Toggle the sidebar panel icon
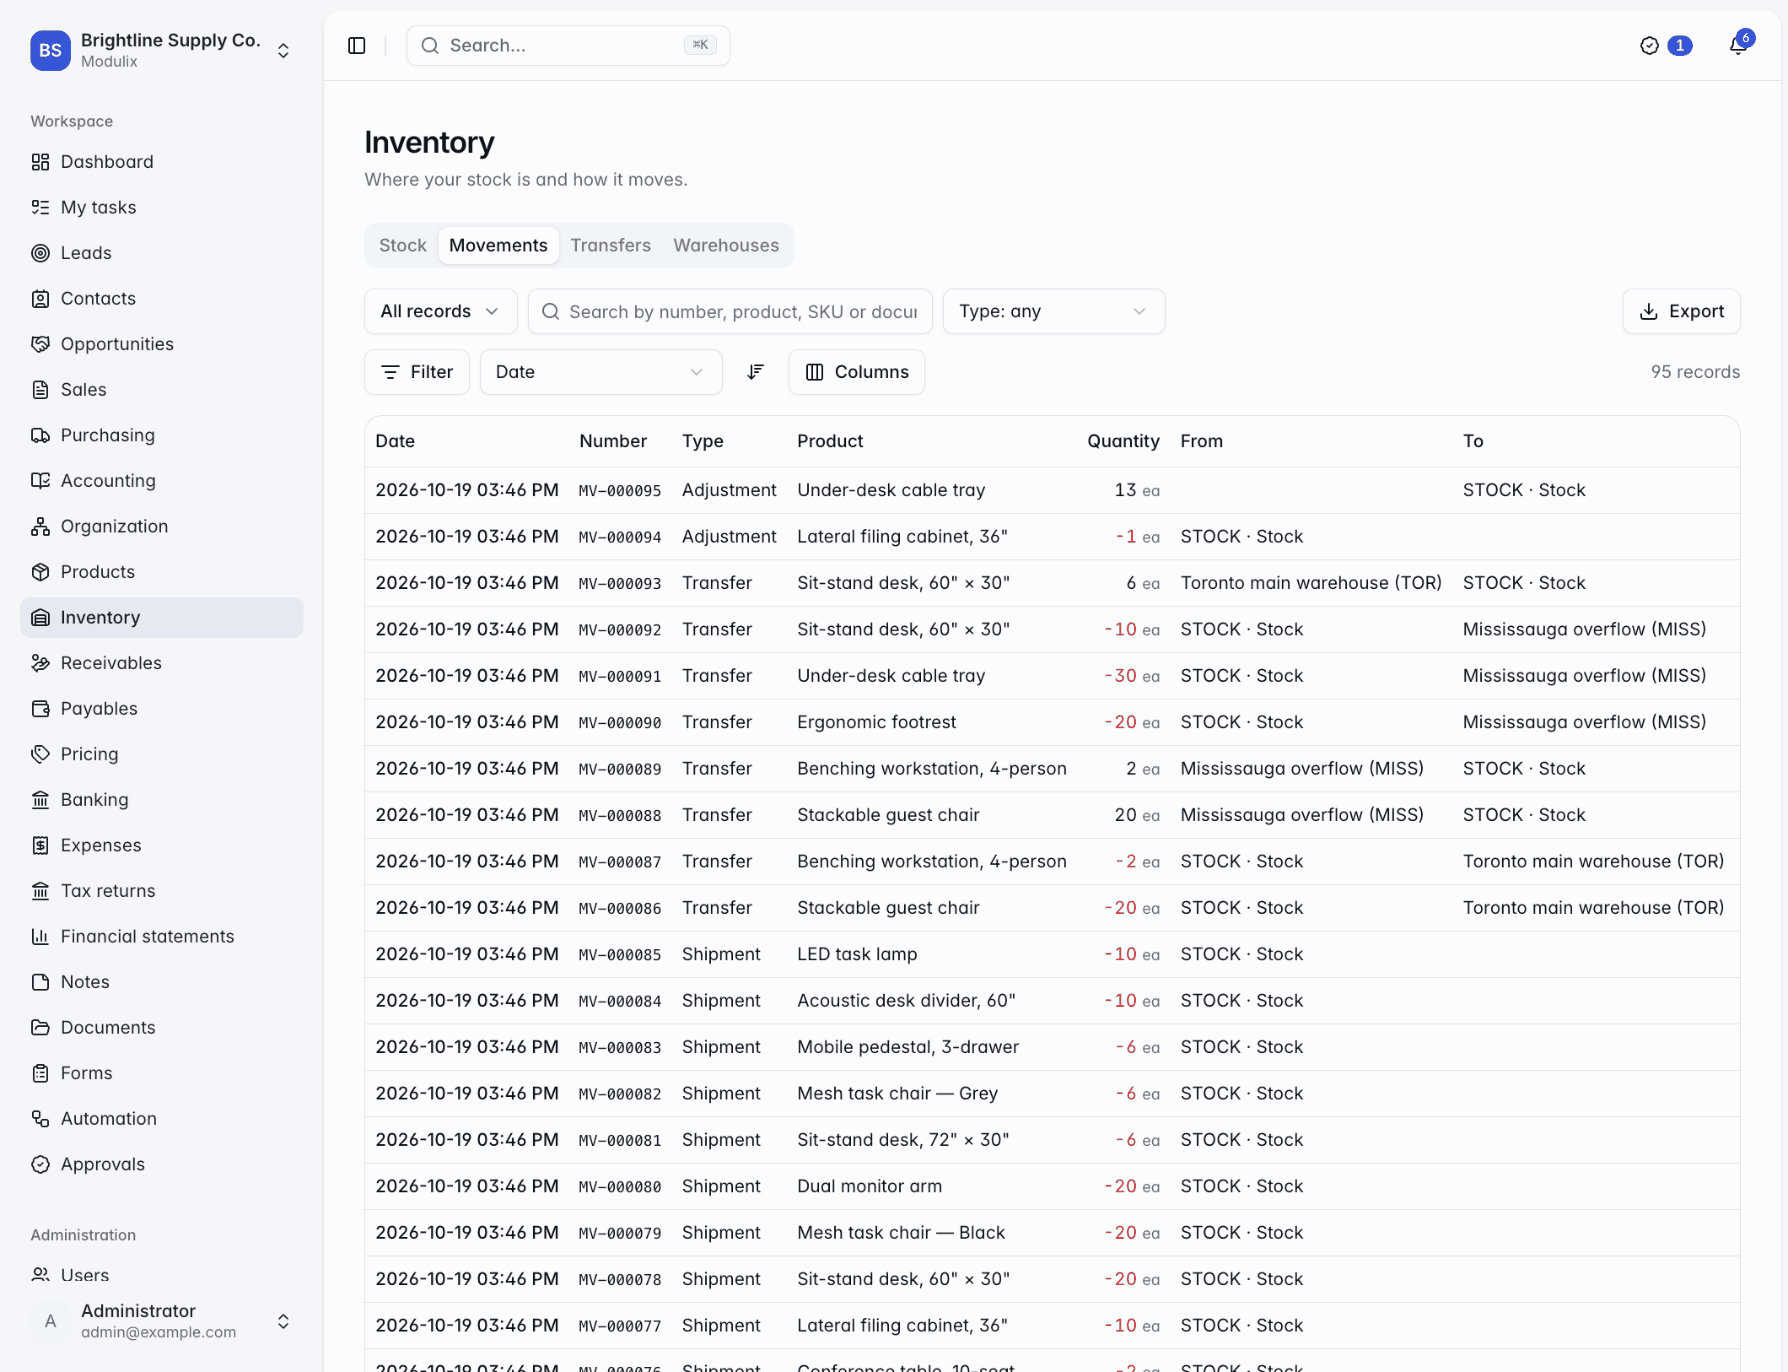The width and height of the screenshot is (1788, 1372). [357, 46]
